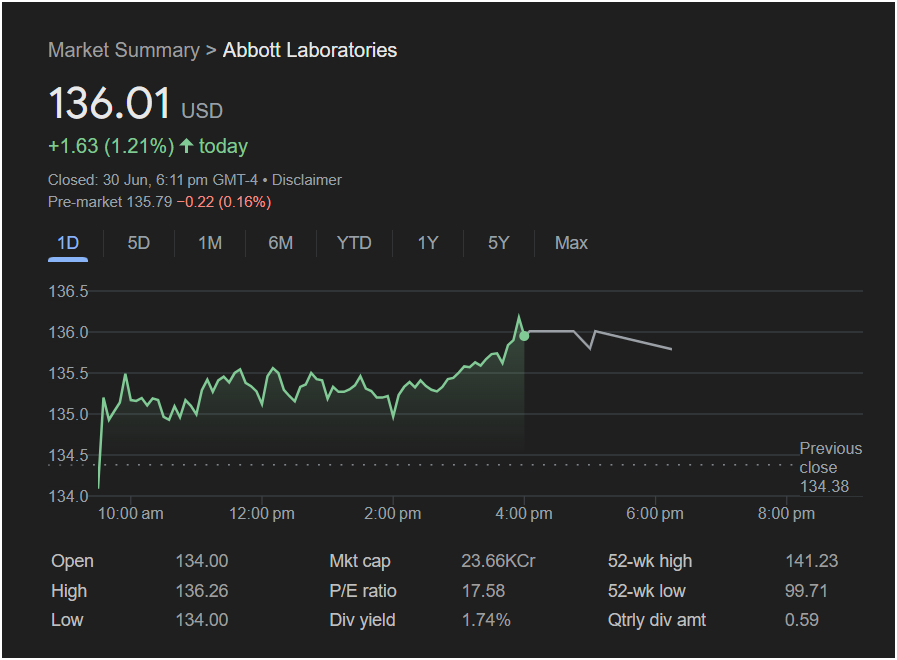
Task: Click the USD currency label
Action: pos(202,111)
